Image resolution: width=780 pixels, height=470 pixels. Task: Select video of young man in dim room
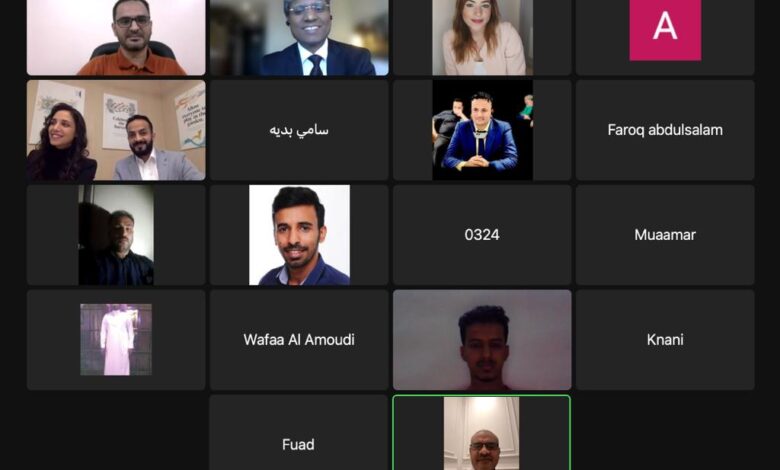482,340
